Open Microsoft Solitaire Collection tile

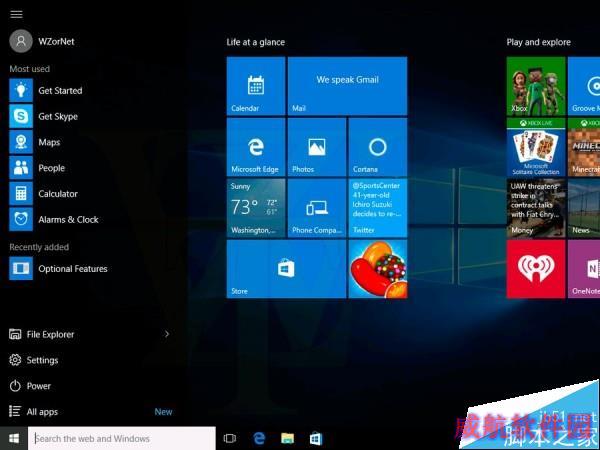point(536,147)
